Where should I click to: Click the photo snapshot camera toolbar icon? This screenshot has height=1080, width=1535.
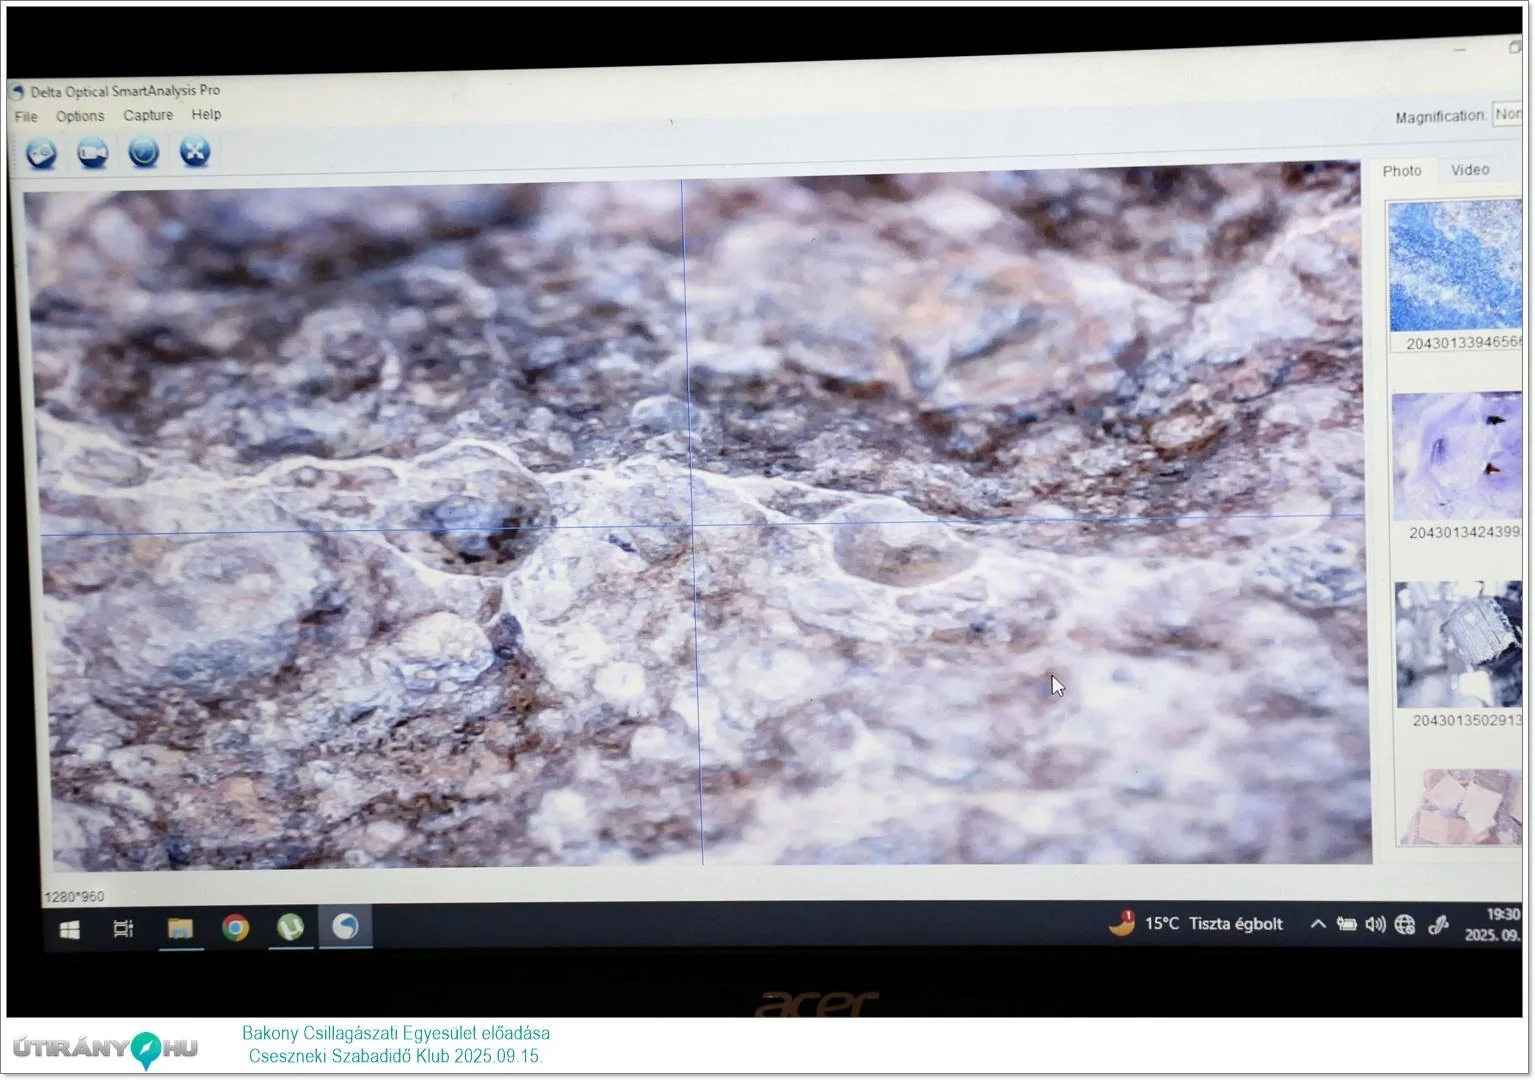41,153
